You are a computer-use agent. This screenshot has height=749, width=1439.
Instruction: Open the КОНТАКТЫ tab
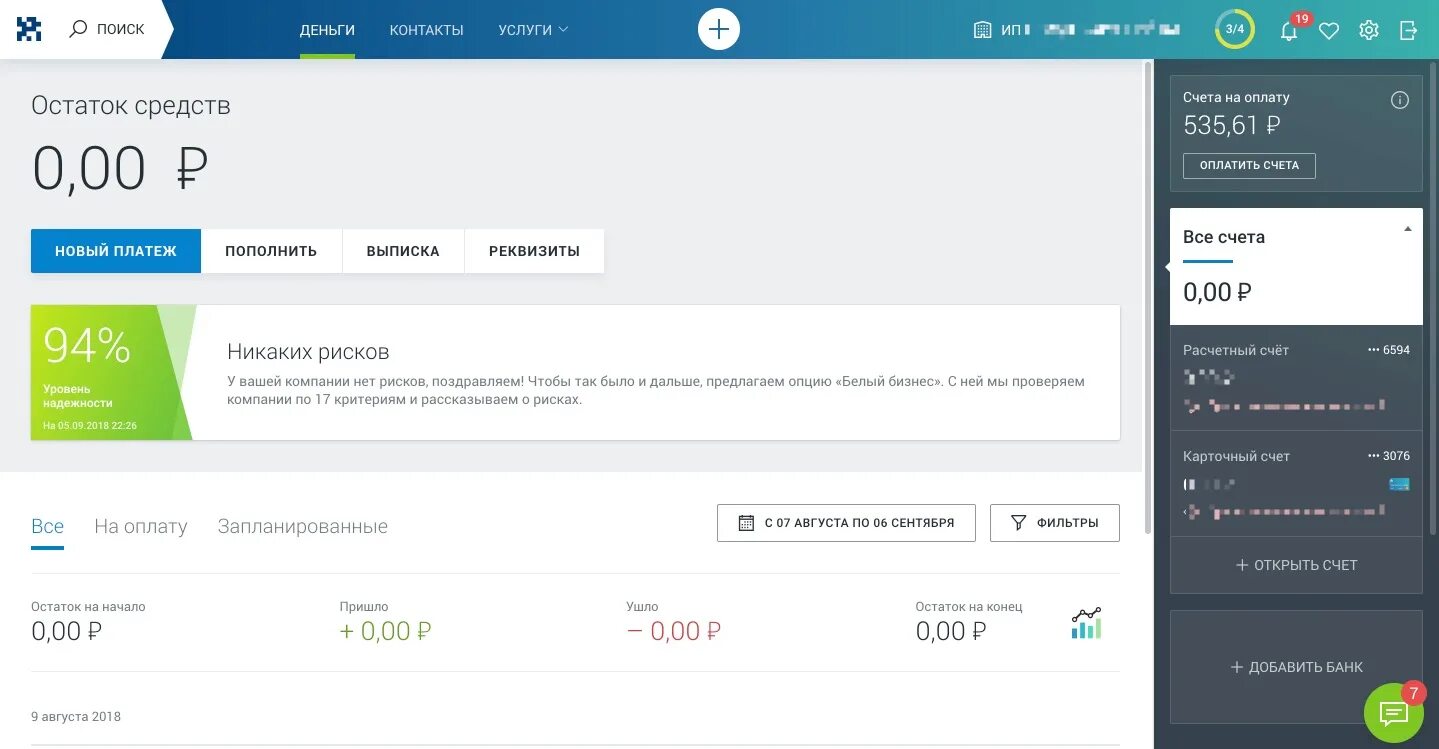tap(427, 30)
